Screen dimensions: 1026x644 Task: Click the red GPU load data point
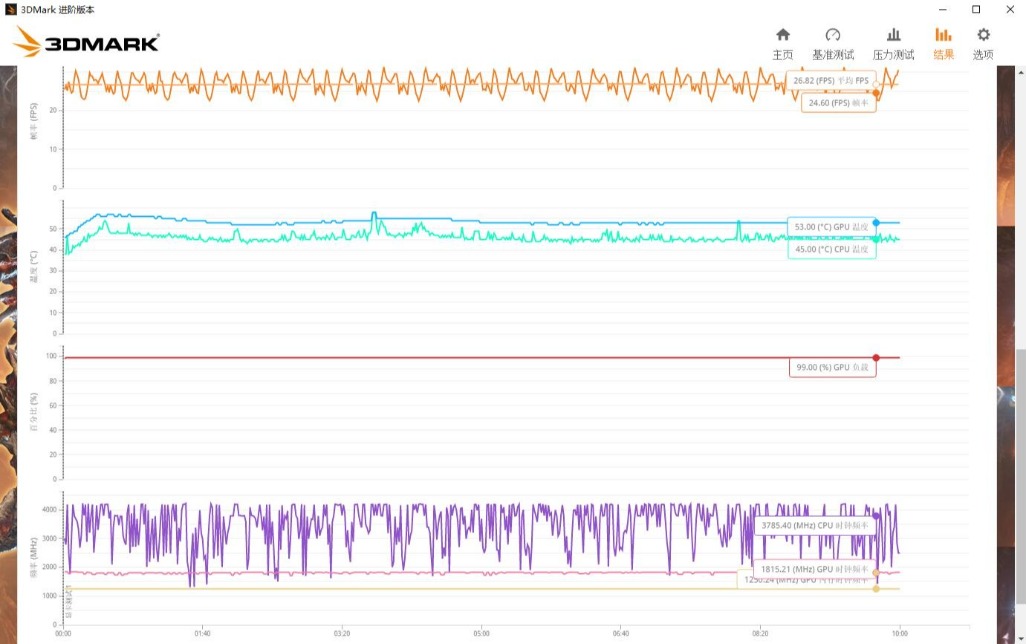tap(876, 357)
